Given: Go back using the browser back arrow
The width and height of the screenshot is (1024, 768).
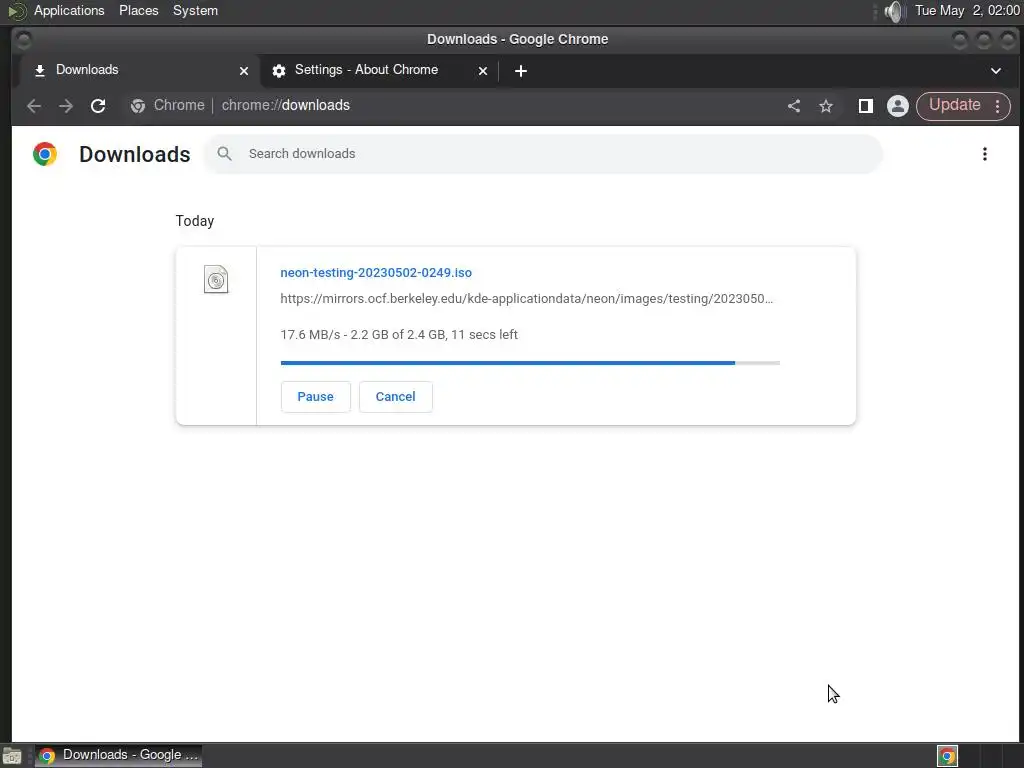Looking at the screenshot, I should (34, 106).
